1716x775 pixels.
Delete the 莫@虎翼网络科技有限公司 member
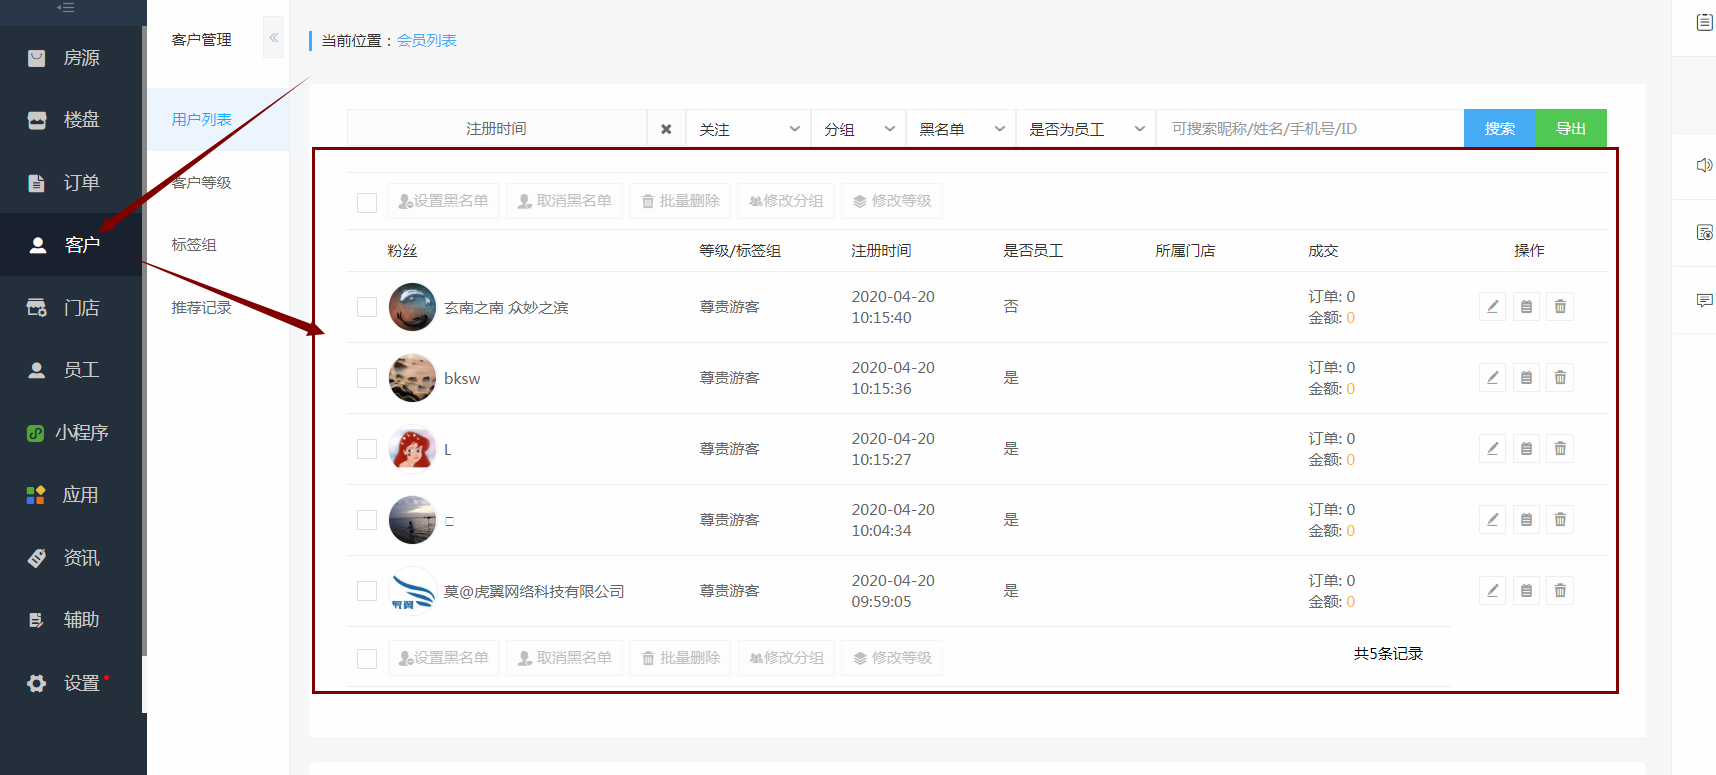click(x=1560, y=591)
